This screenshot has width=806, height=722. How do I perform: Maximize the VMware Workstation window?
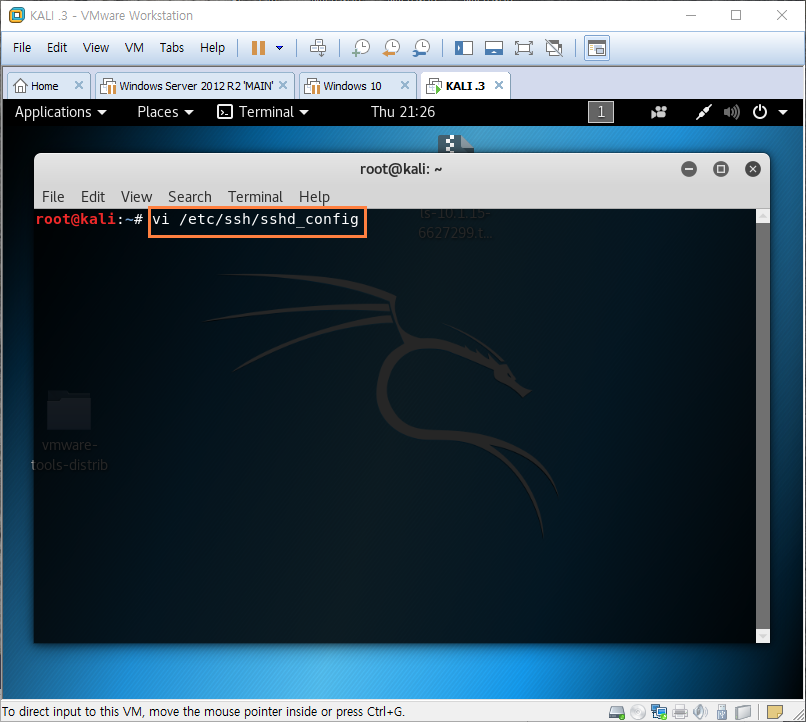[736, 15]
